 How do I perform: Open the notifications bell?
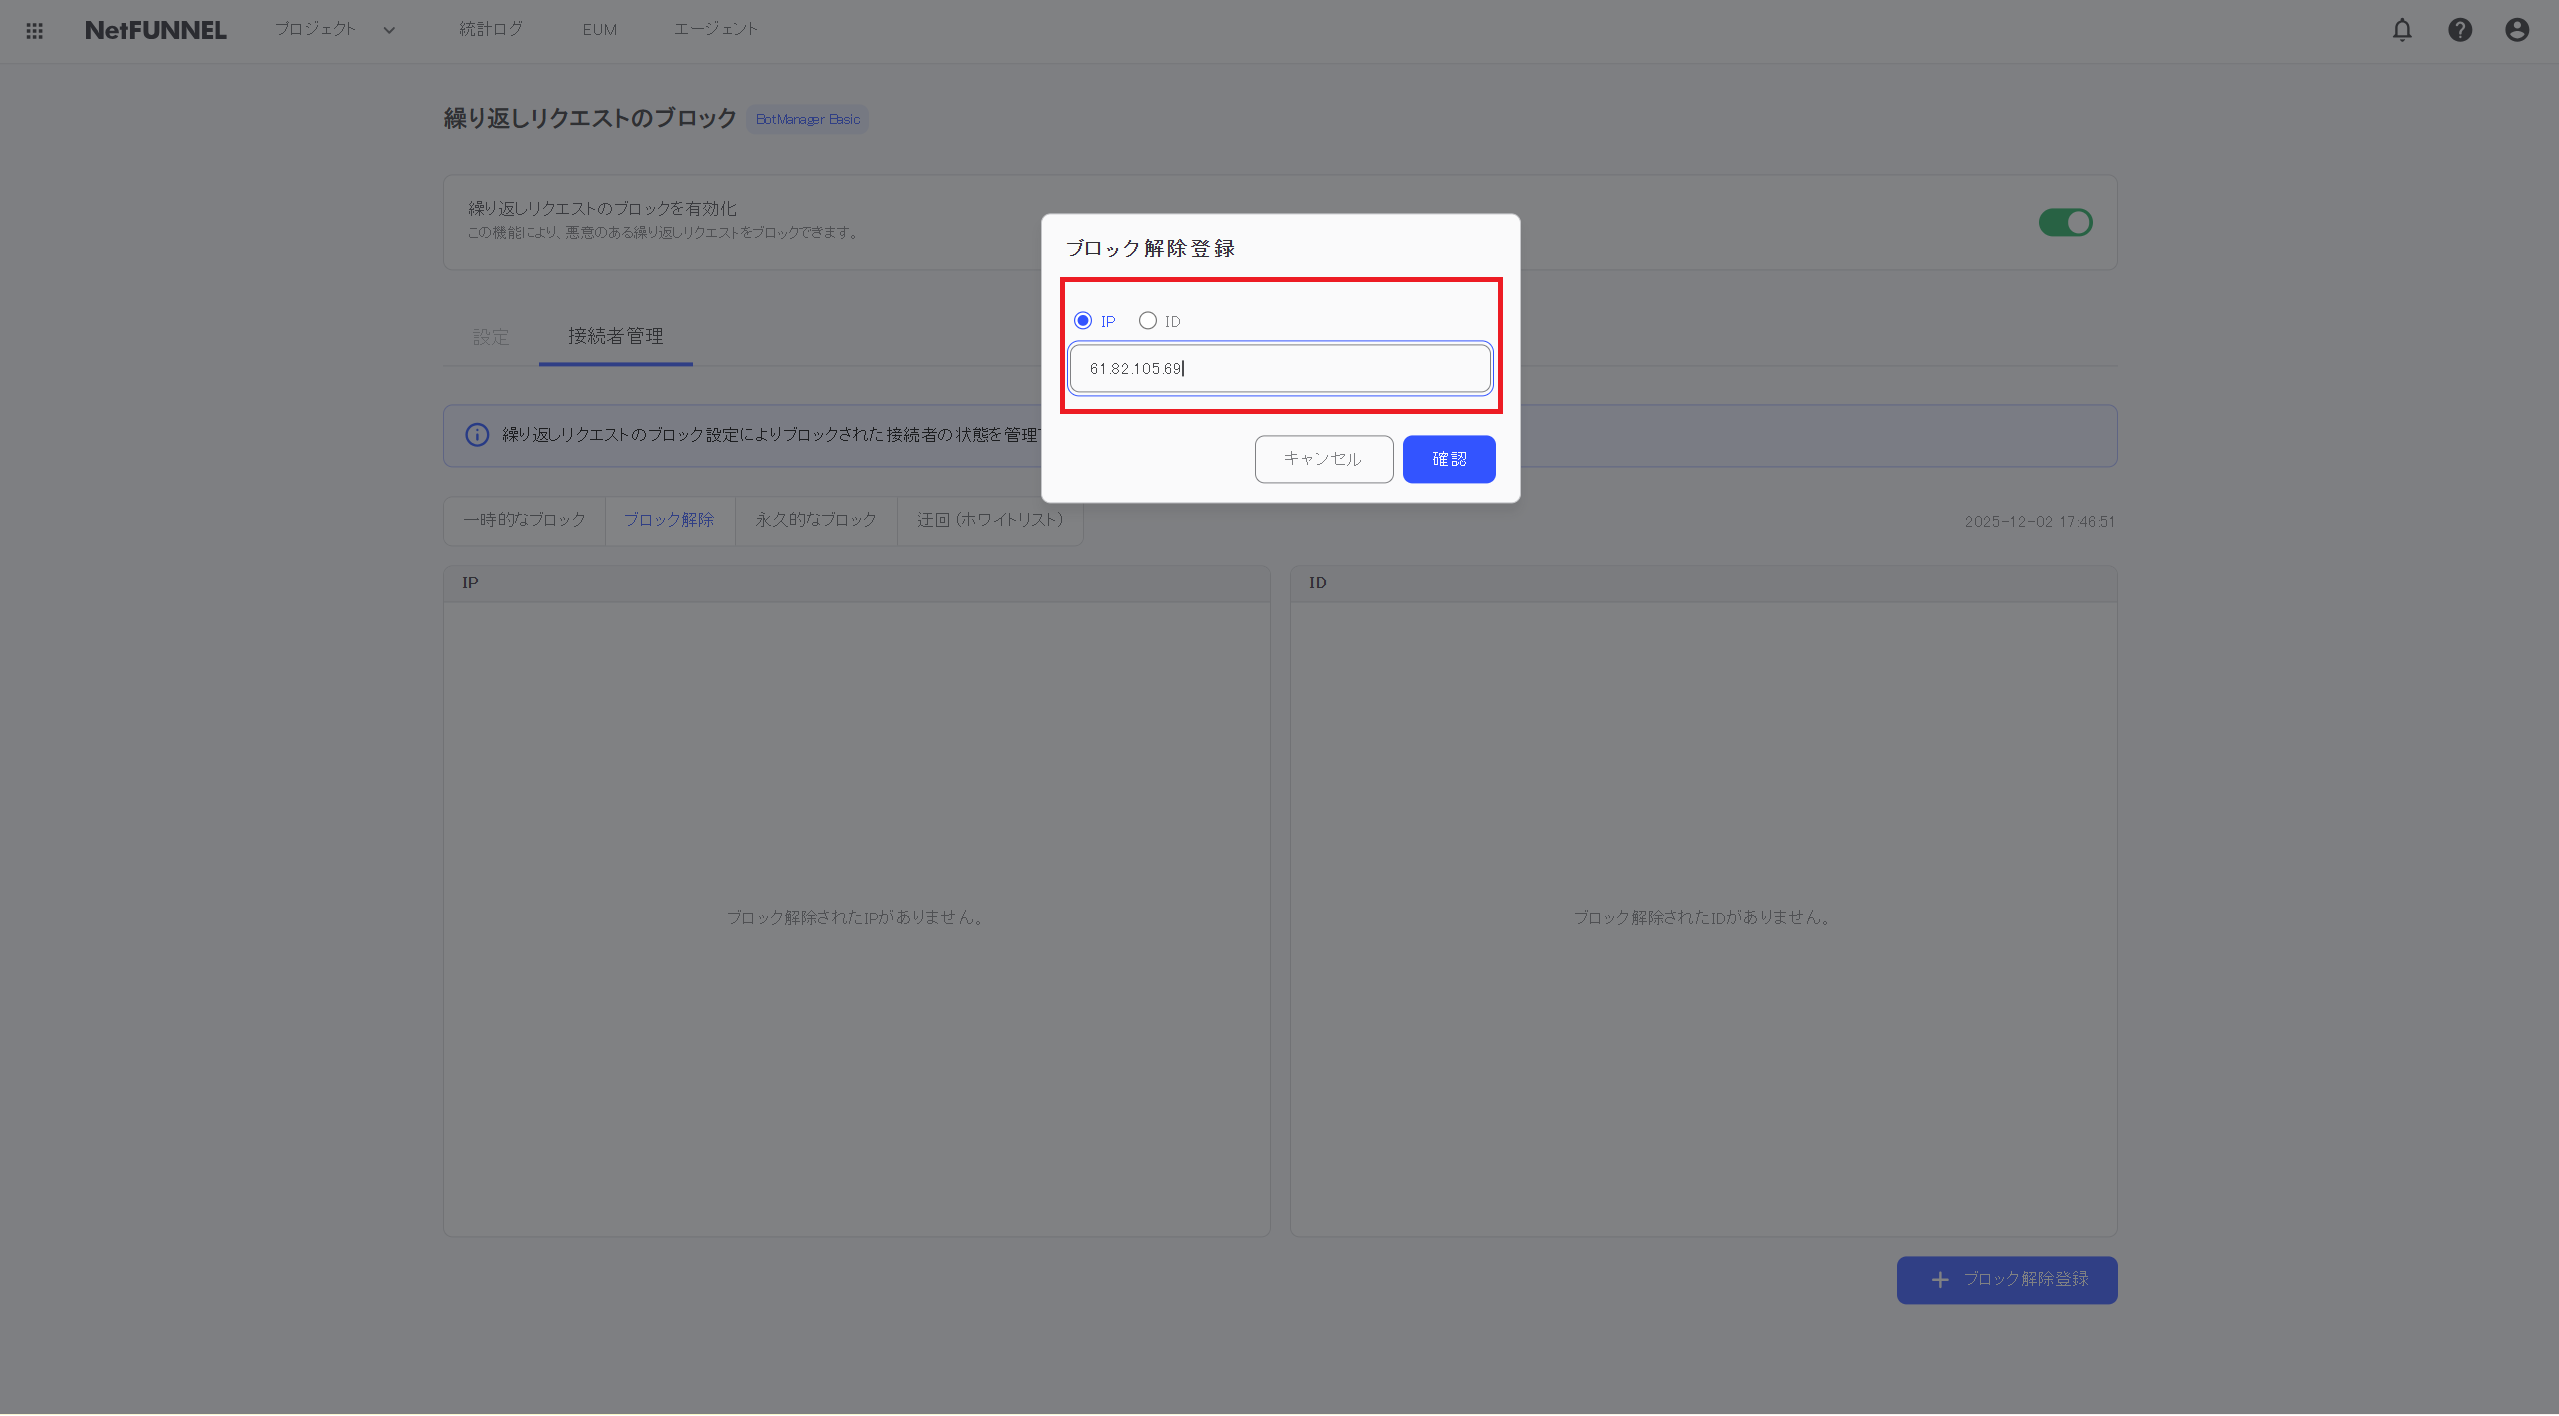[2401, 30]
